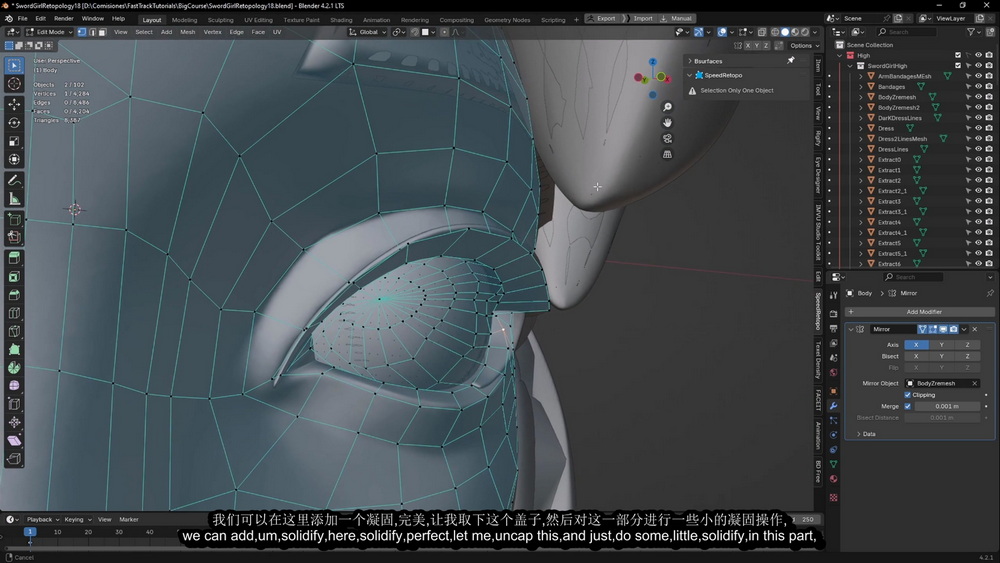
Task: Toggle the Merge checkbox
Action: click(908, 406)
